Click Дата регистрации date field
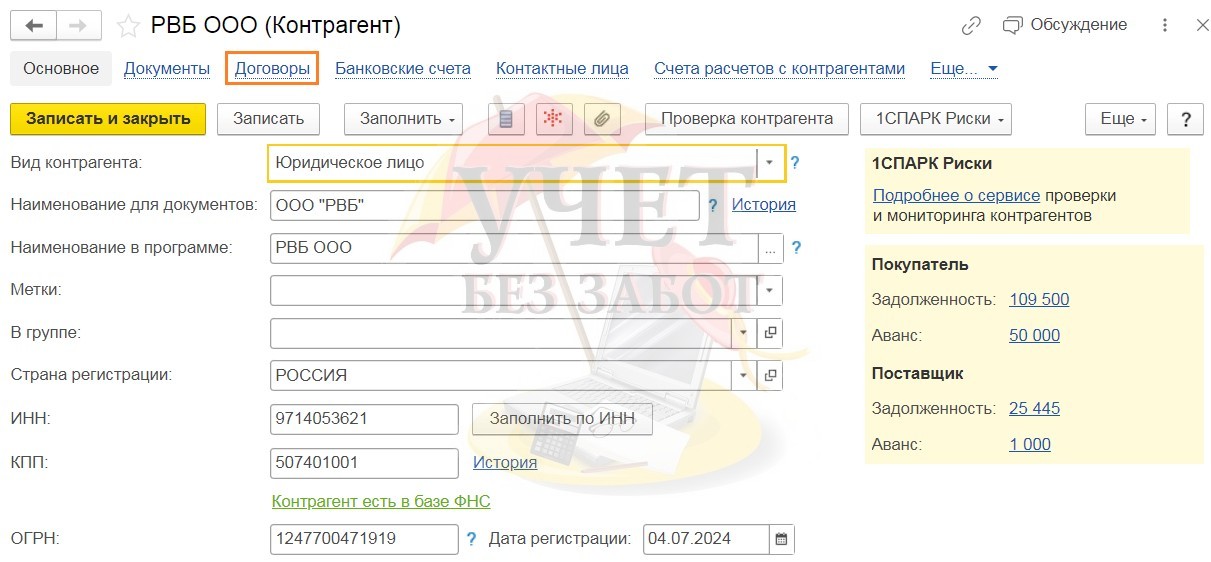Screen dimensions: 1211x562 (706, 539)
